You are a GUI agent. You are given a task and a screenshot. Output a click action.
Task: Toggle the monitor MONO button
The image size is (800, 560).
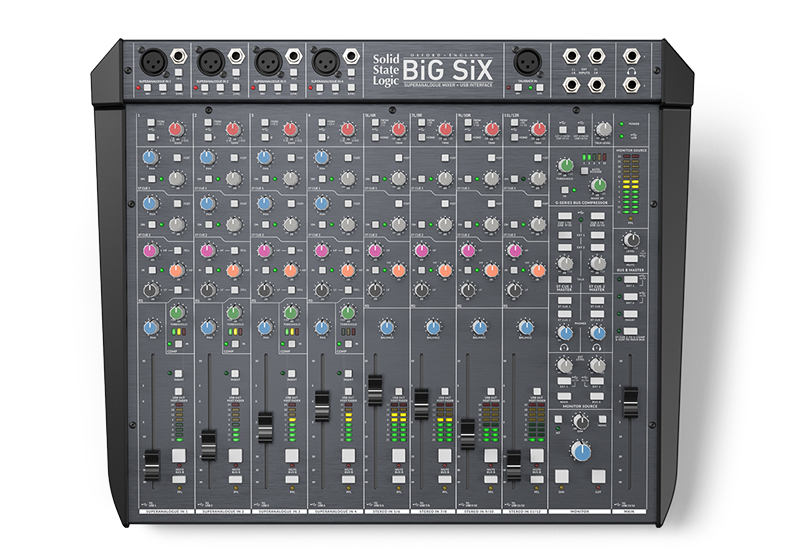(x=602, y=420)
